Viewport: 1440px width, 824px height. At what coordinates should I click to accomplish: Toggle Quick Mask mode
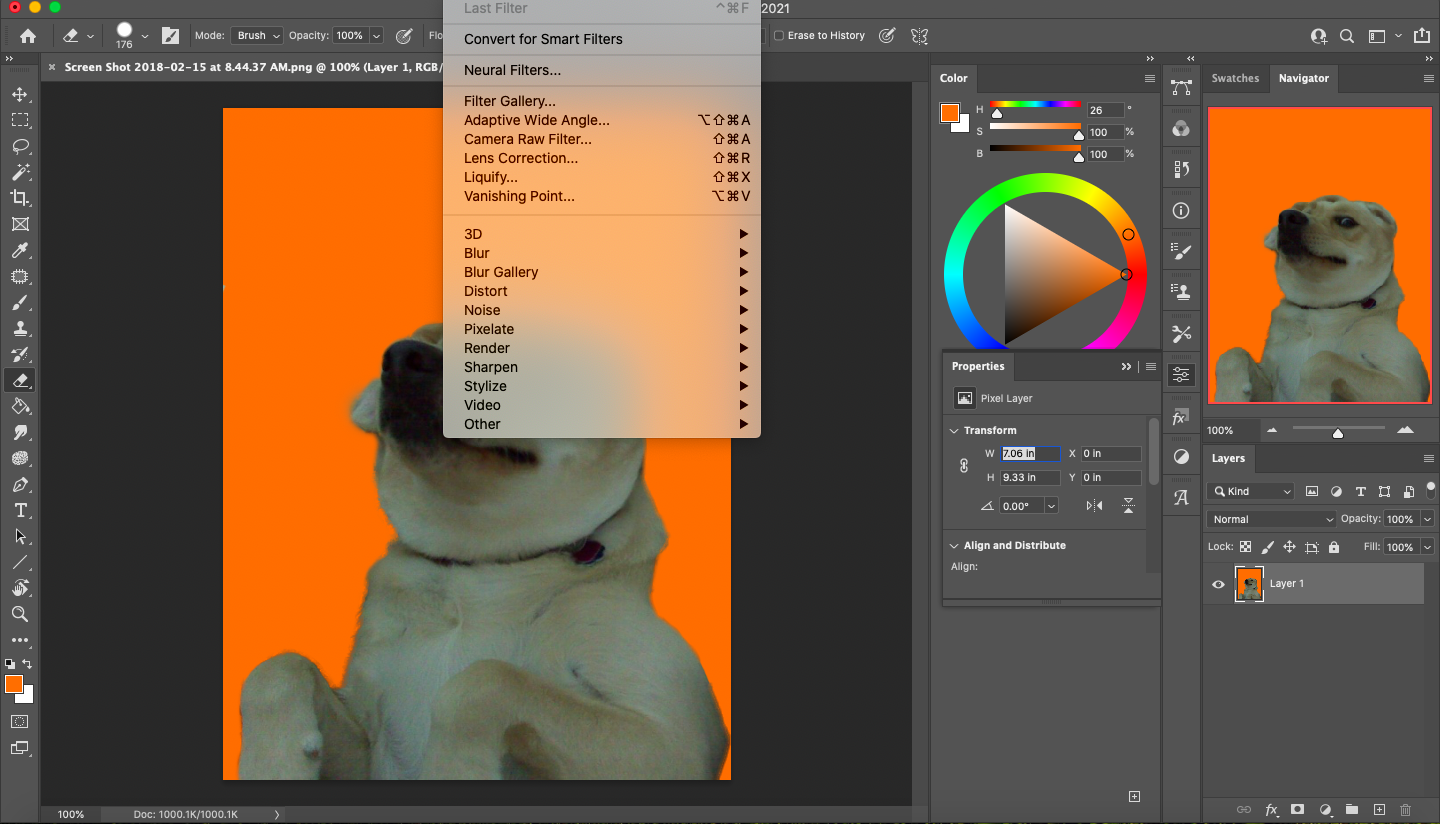20,721
